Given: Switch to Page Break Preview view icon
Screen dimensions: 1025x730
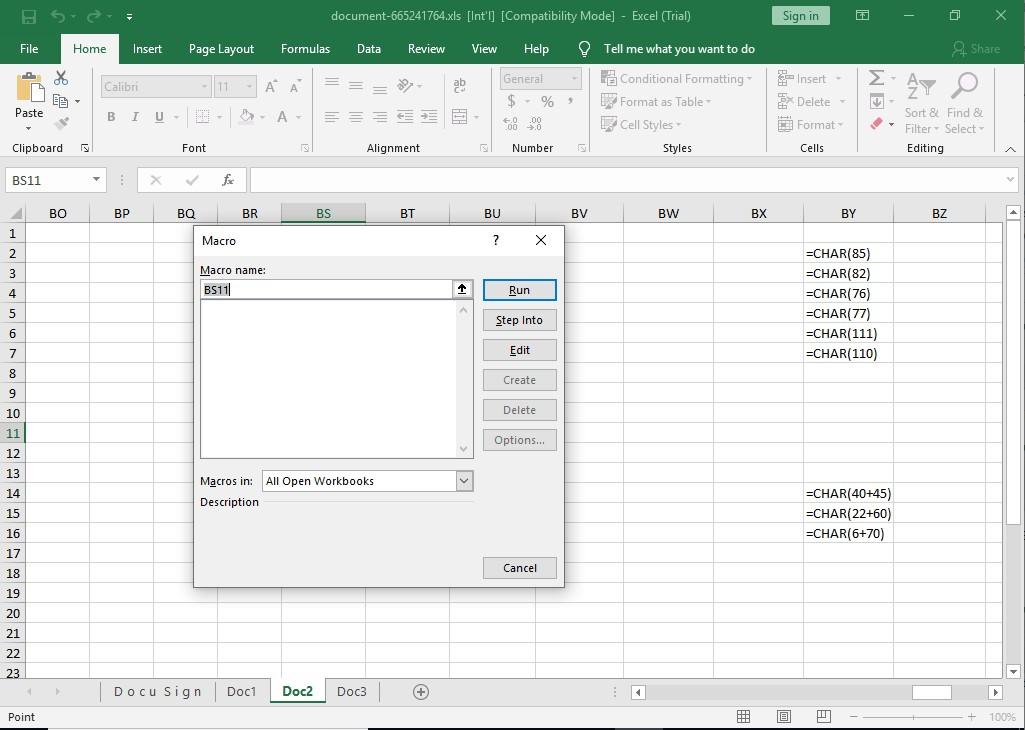Looking at the screenshot, I should click(x=824, y=717).
